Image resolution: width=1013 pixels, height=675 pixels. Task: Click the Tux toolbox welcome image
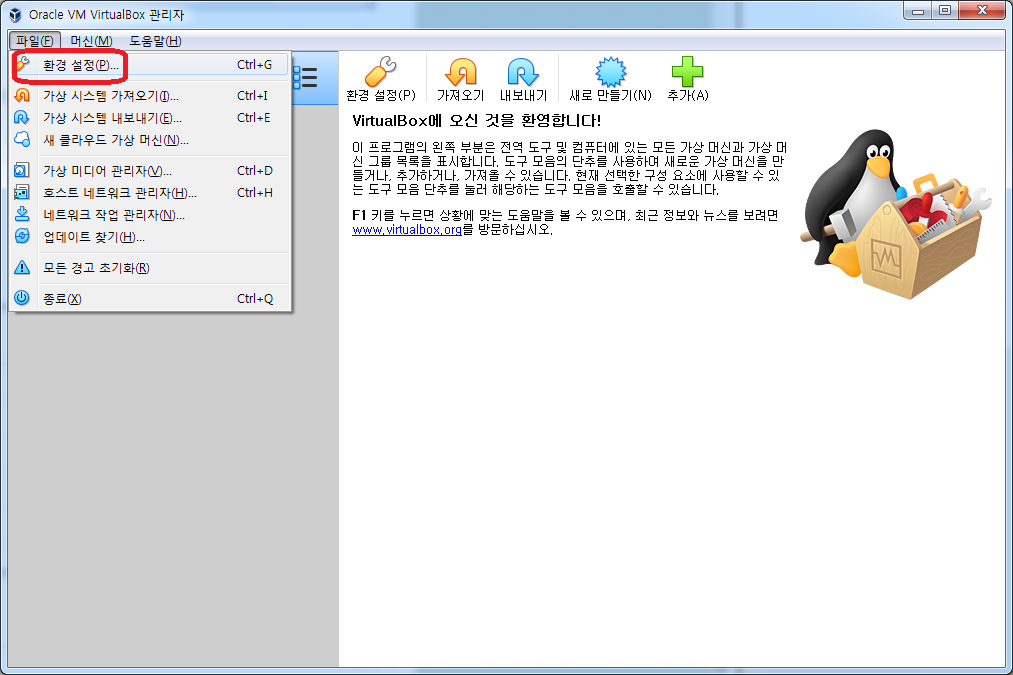click(895, 213)
